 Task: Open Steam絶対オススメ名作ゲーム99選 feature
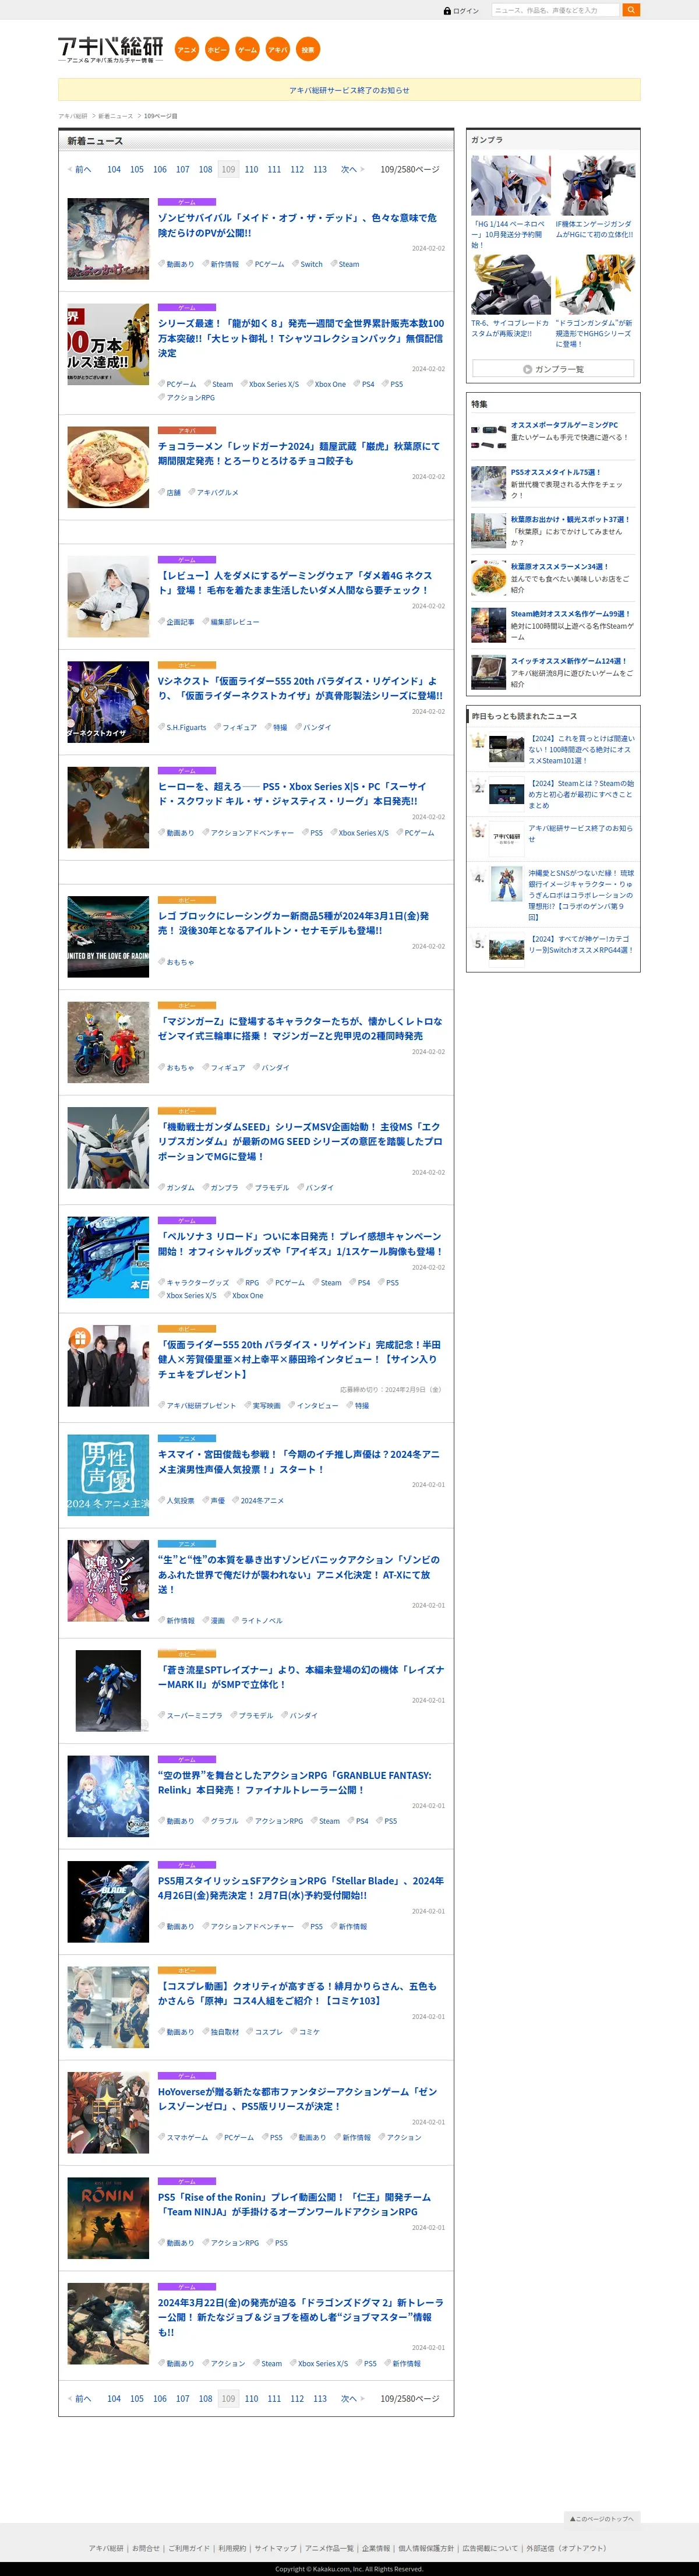pyautogui.click(x=570, y=614)
